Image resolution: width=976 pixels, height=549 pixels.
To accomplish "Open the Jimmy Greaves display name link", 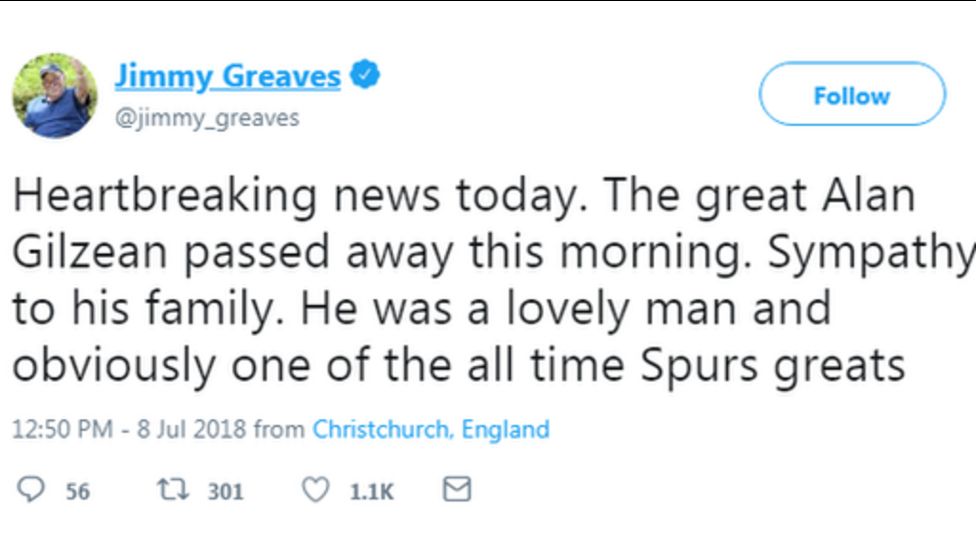I will (228, 76).
